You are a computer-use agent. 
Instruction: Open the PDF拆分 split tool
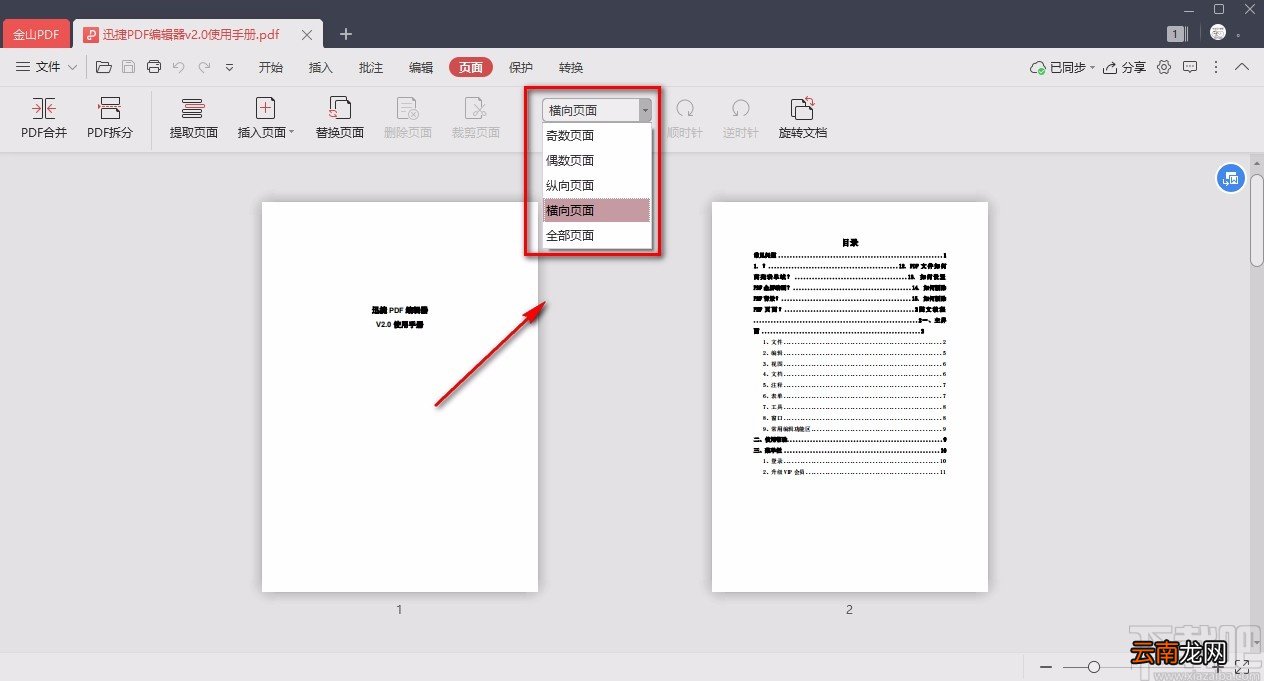click(110, 117)
